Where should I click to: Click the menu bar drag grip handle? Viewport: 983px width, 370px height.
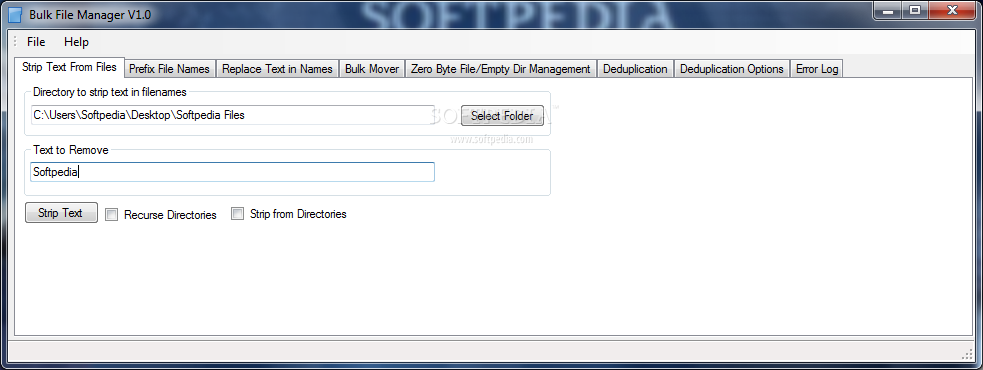(x=15, y=42)
